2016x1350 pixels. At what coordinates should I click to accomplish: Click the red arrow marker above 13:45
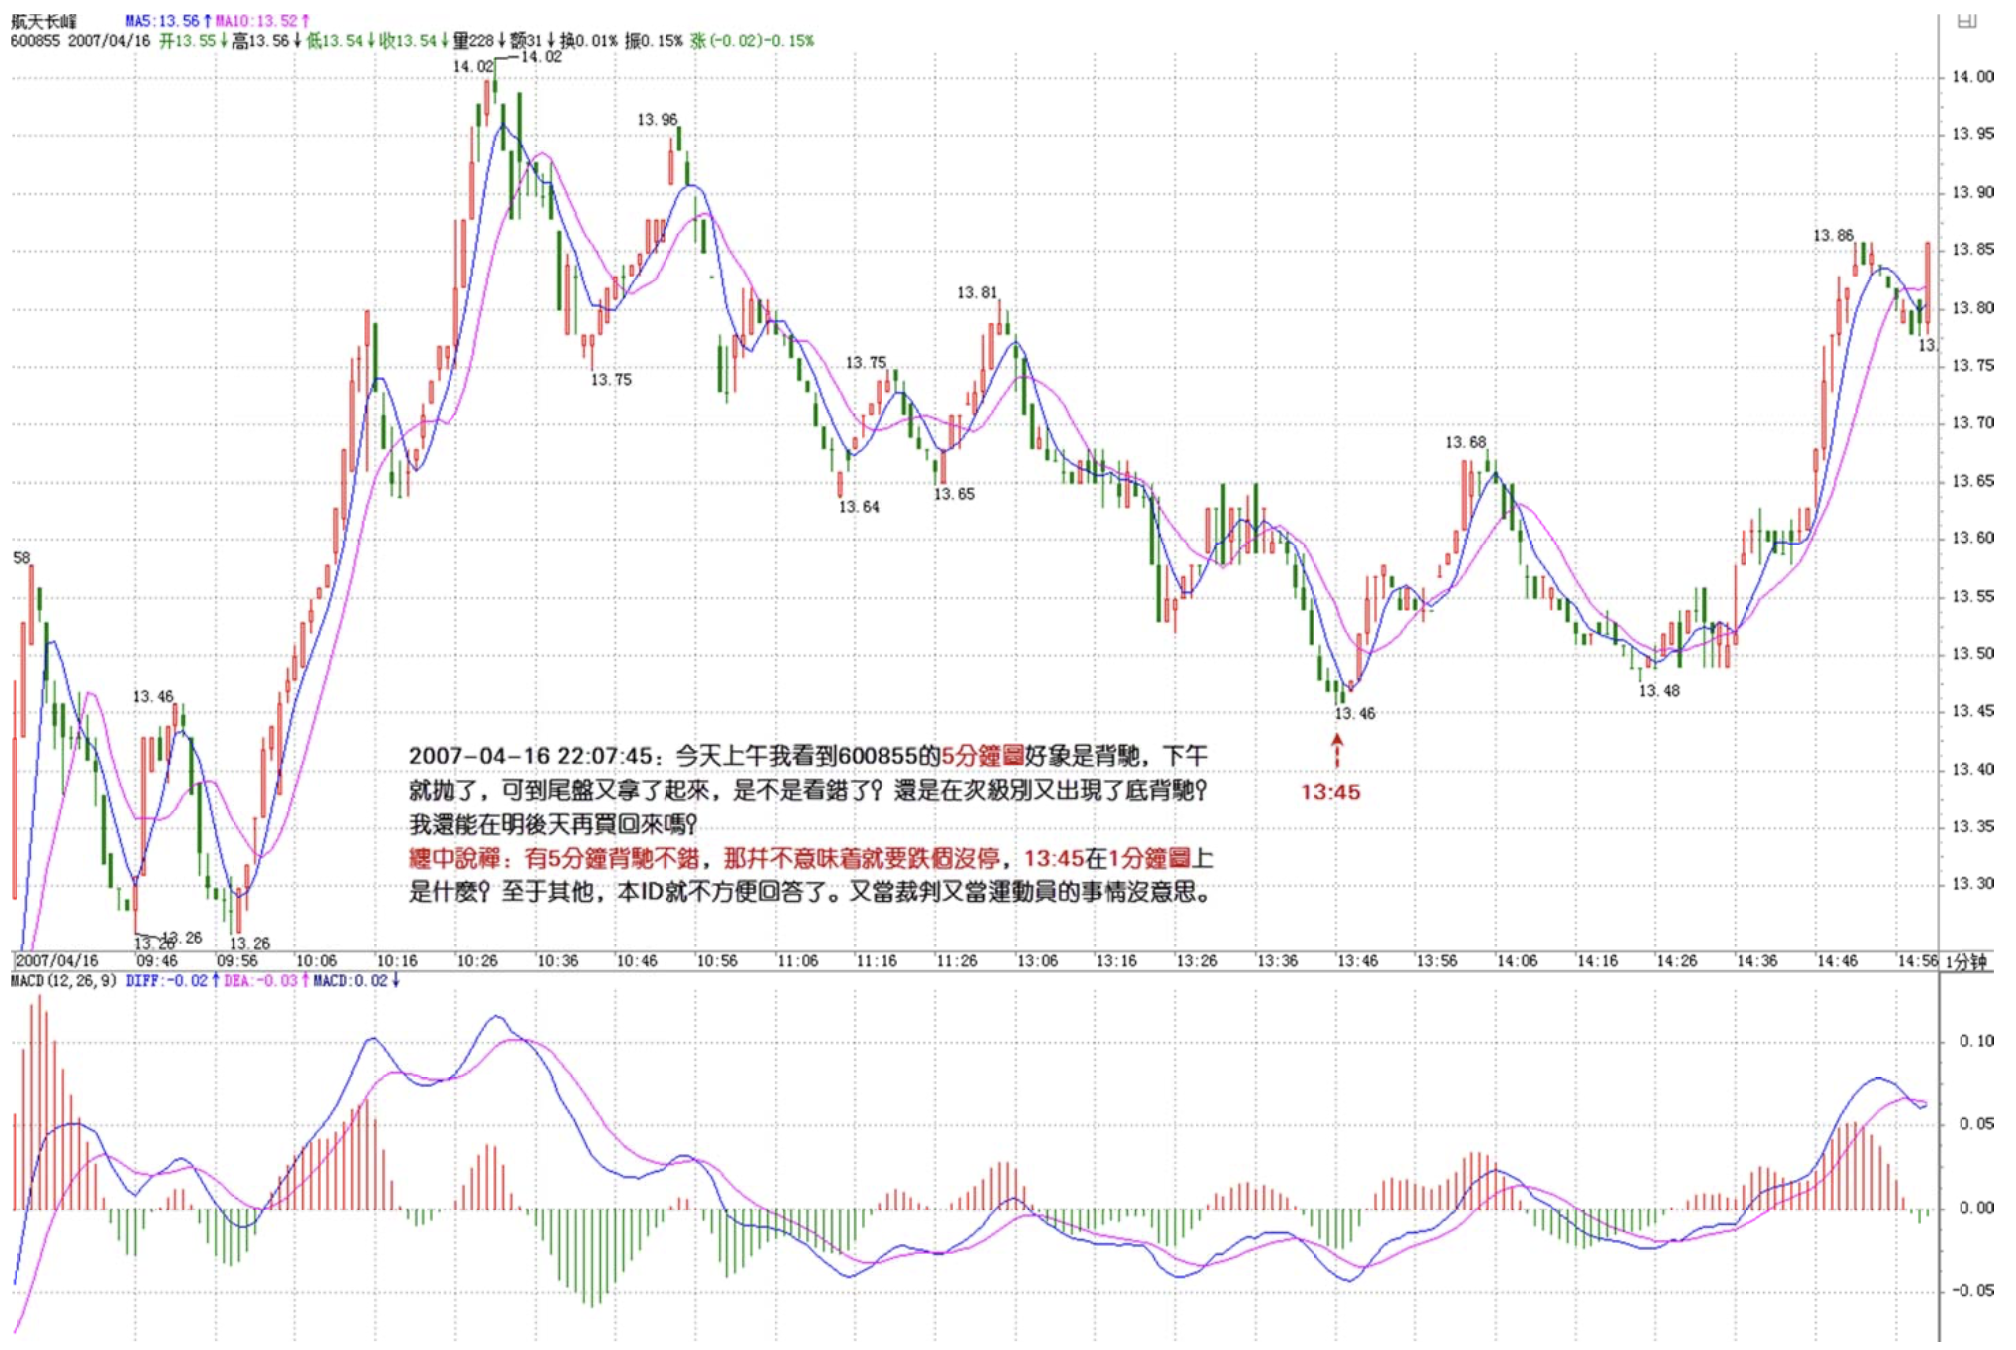pos(1336,750)
